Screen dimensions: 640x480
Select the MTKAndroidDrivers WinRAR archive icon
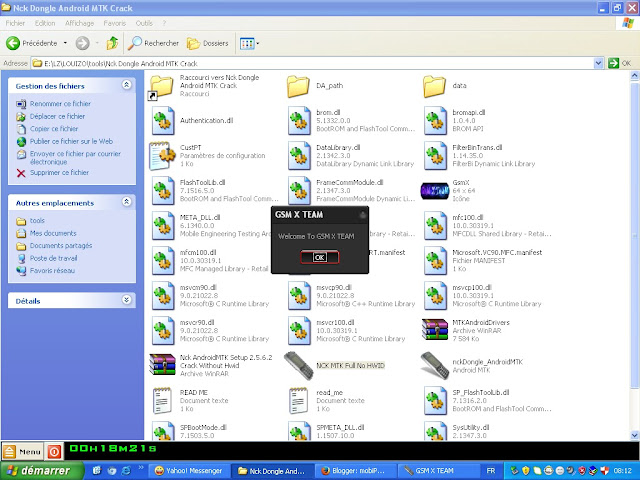pos(435,330)
